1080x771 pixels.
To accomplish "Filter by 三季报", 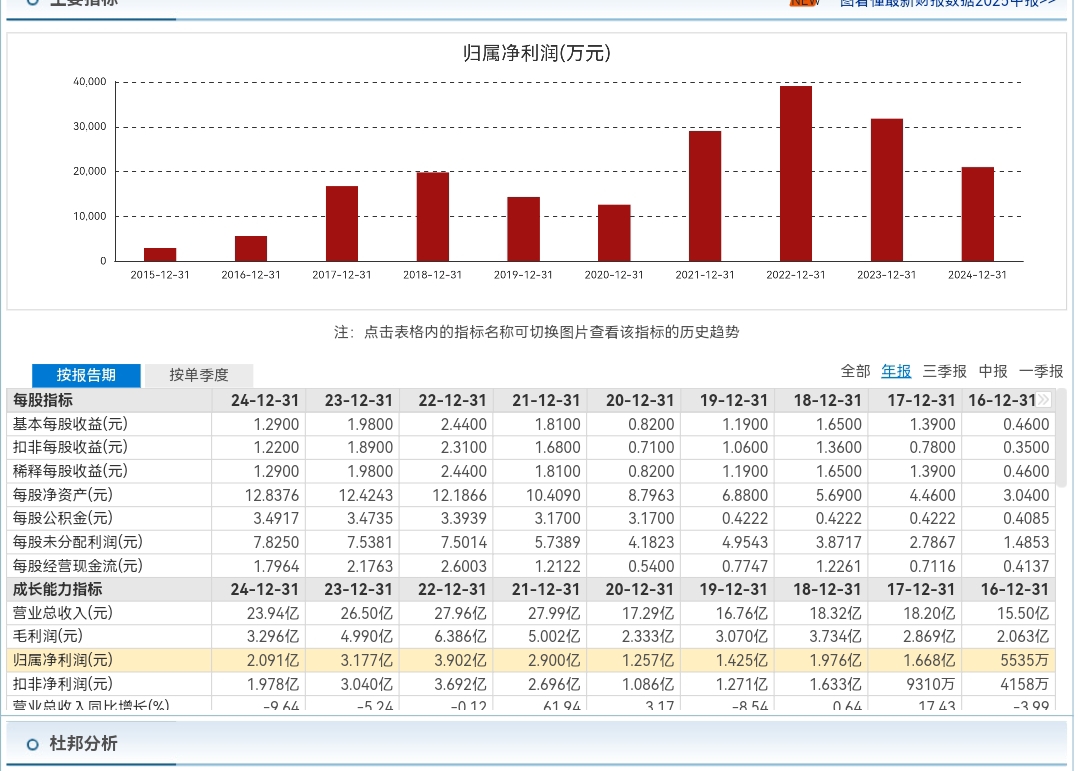I will coord(944,371).
